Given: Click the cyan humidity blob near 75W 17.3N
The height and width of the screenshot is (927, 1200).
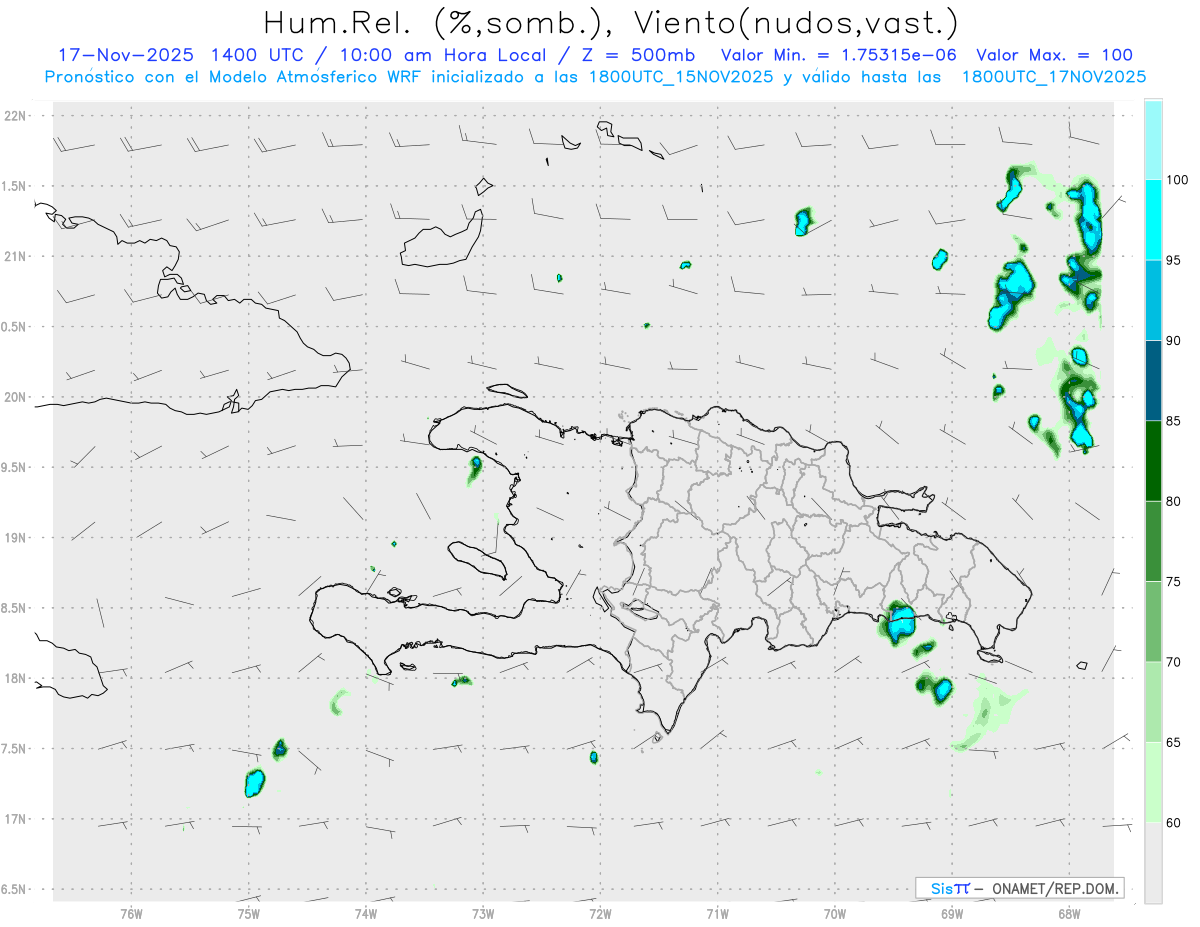Looking at the screenshot, I should tap(254, 782).
